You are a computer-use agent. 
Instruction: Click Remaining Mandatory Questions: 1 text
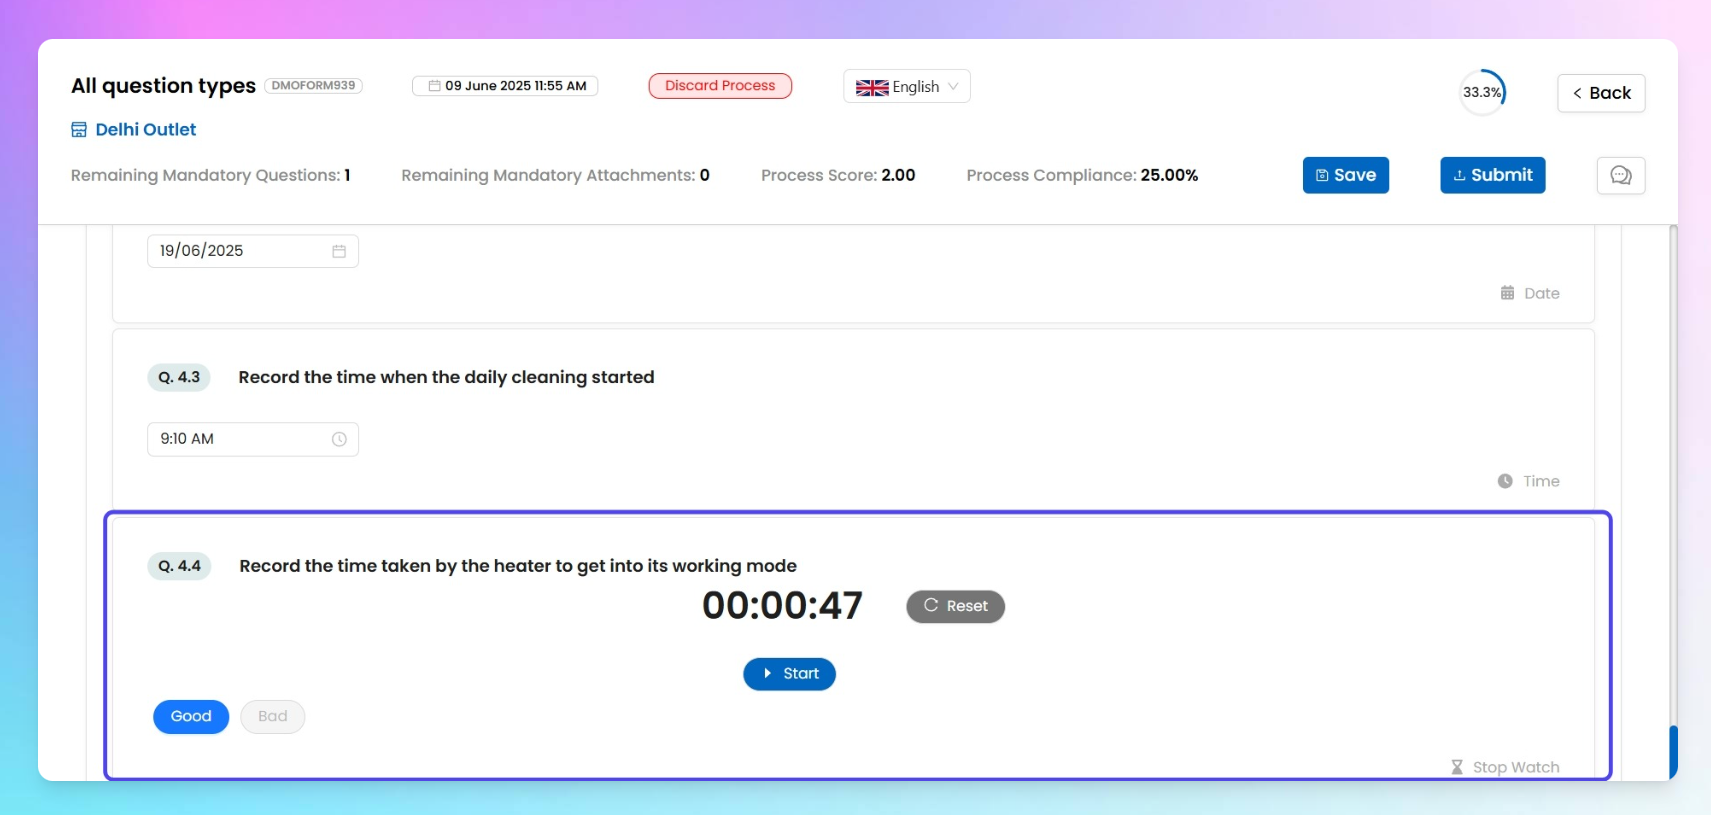coord(211,175)
